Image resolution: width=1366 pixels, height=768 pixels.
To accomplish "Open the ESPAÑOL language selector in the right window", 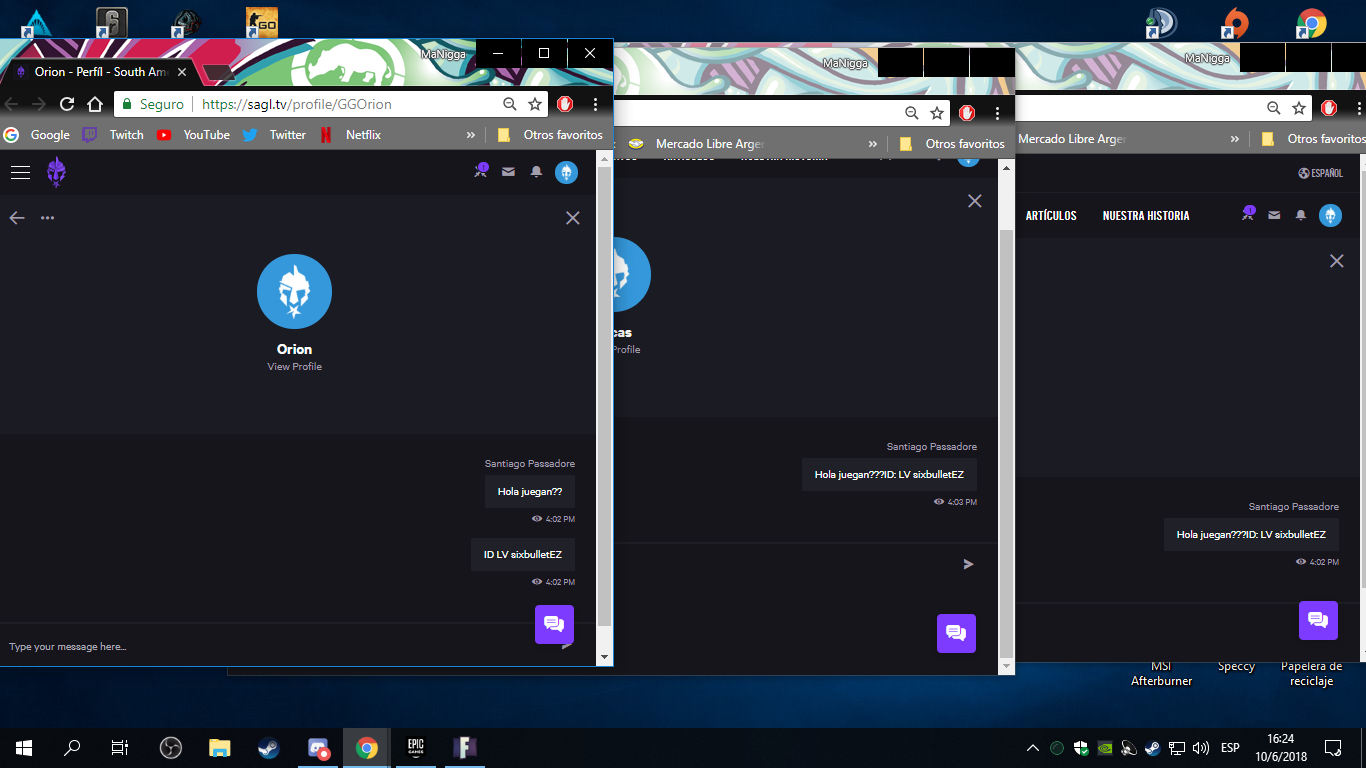I will coord(1321,173).
